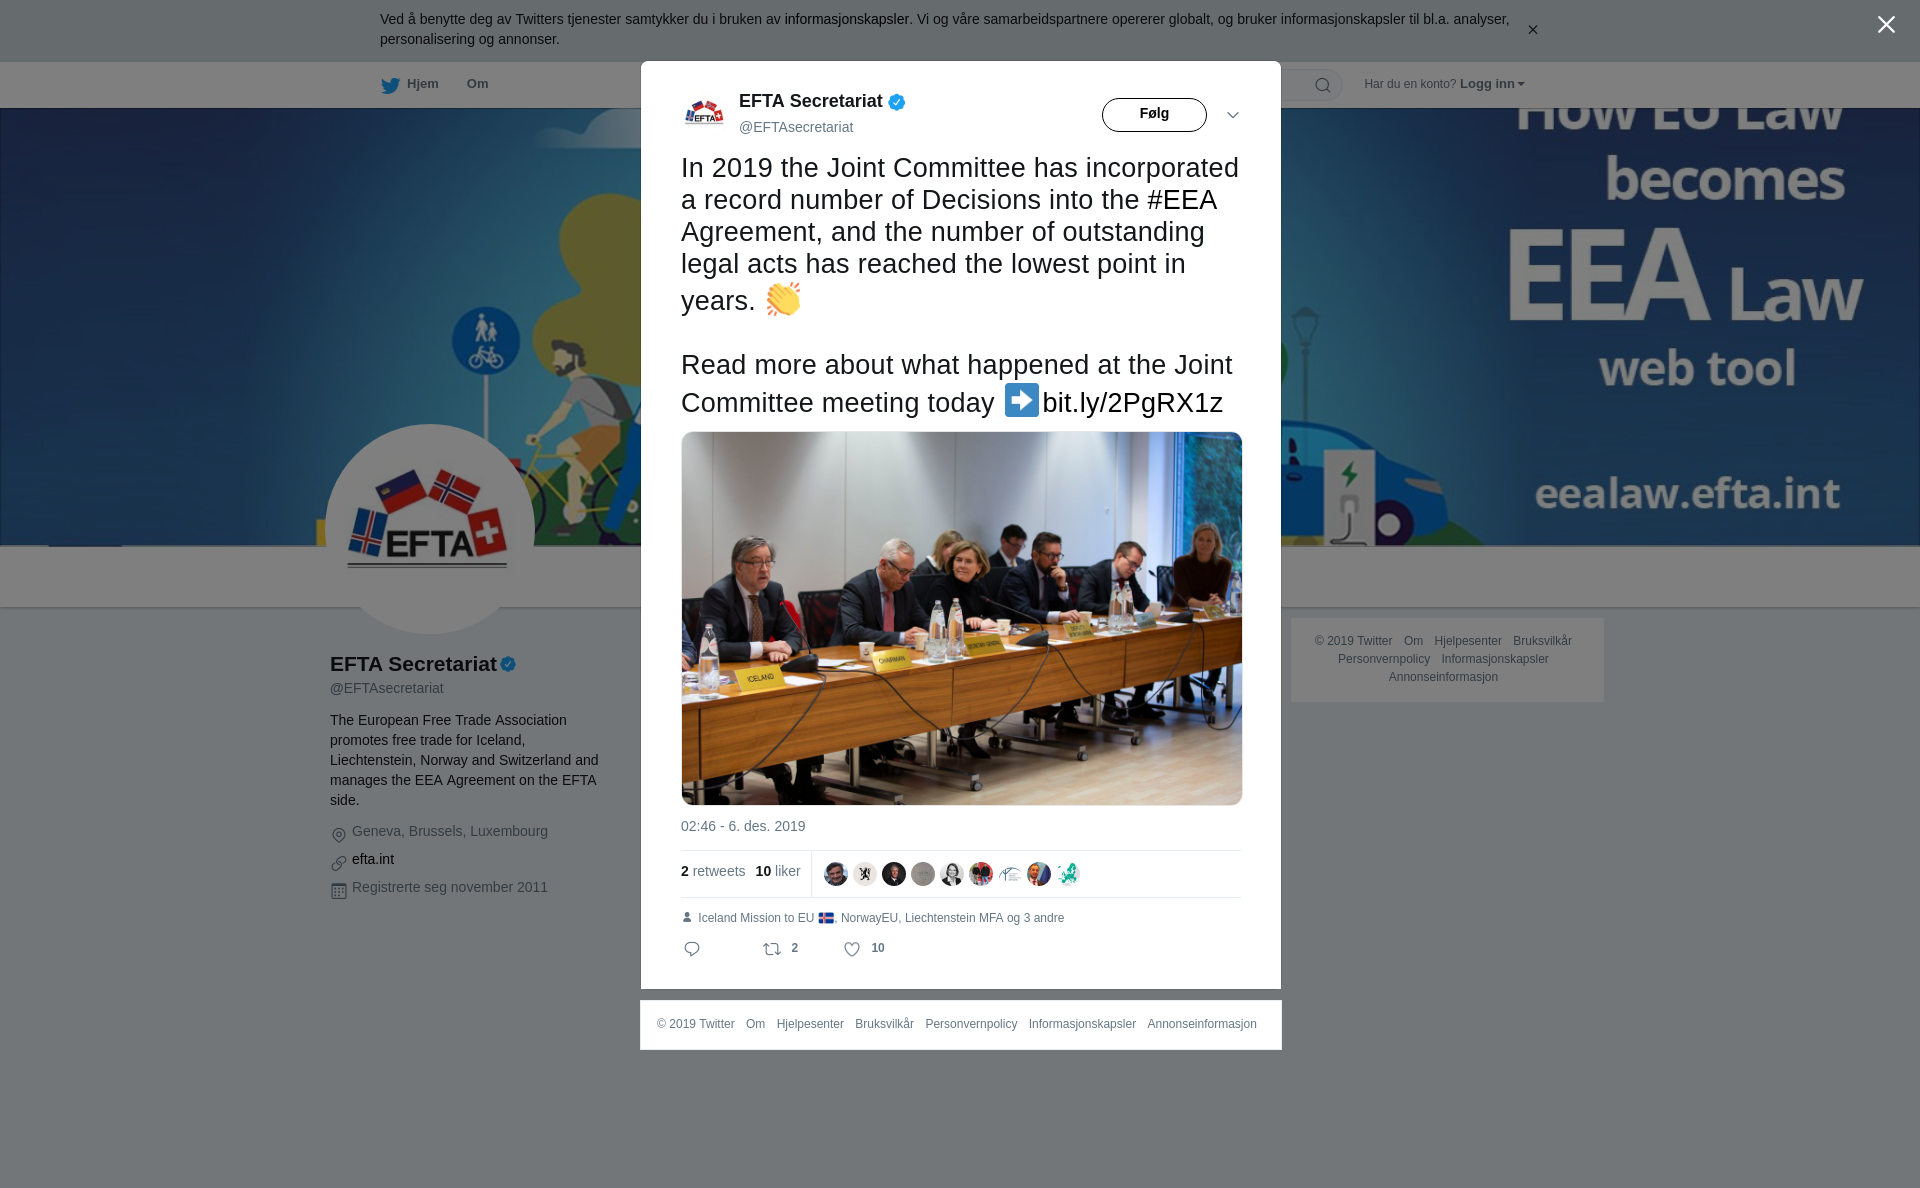The height and width of the screenshot is (1188, 1920).
Task: Open EFTA Secretariat avatar in tweet header
Action: 704,113
